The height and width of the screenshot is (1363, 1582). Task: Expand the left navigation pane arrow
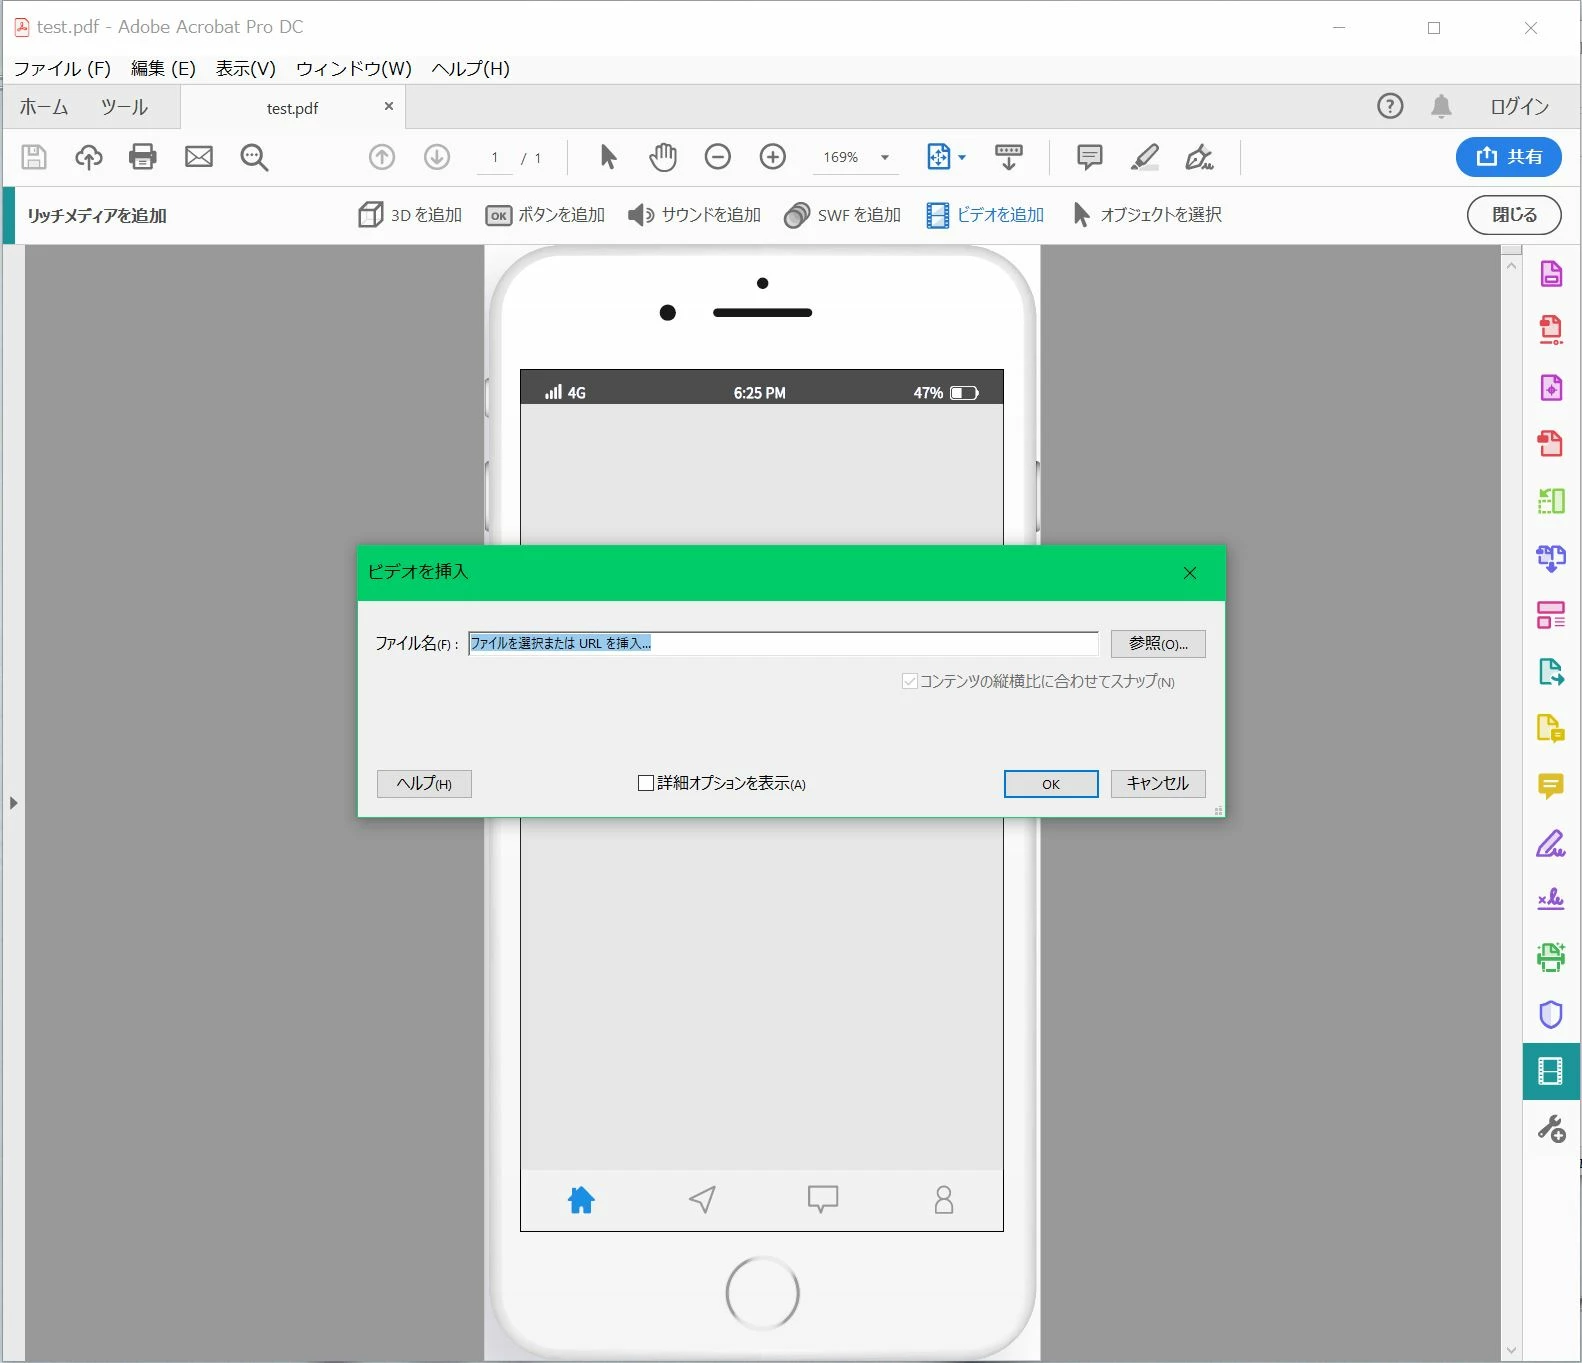coord(13,803)
